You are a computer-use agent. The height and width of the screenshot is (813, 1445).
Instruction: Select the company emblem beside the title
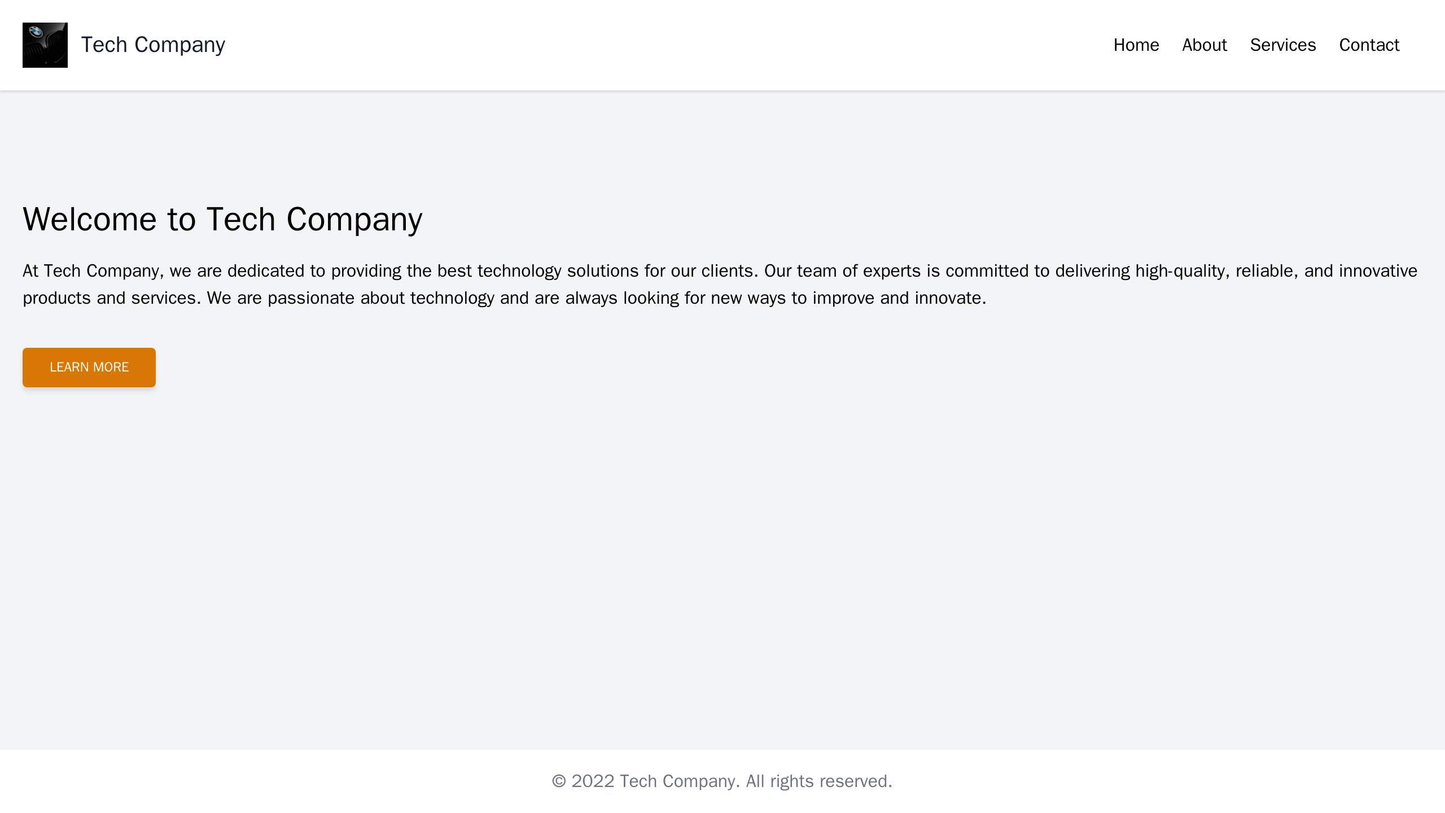44,44
